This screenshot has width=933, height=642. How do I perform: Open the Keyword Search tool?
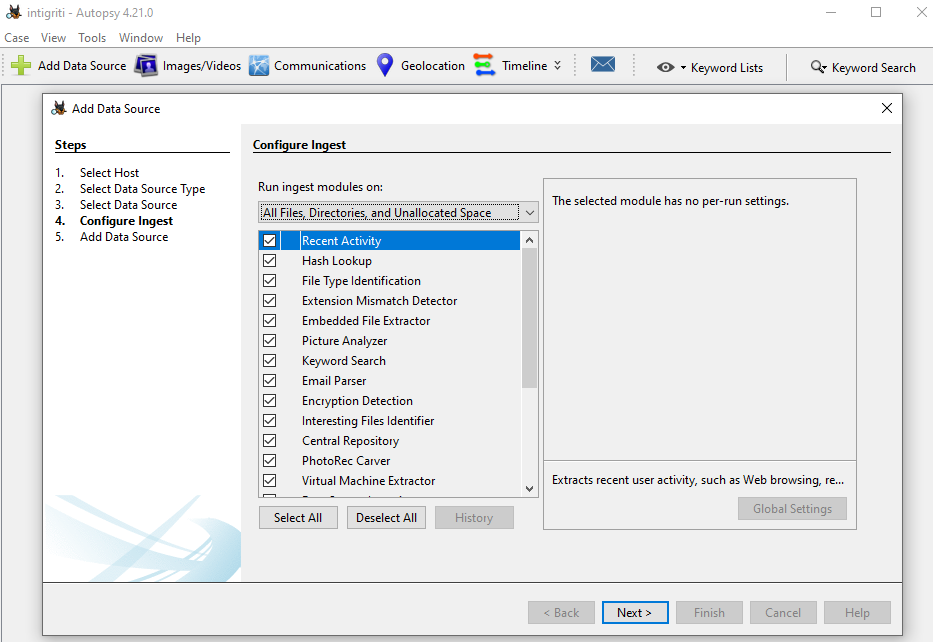[x=863, y=67]
